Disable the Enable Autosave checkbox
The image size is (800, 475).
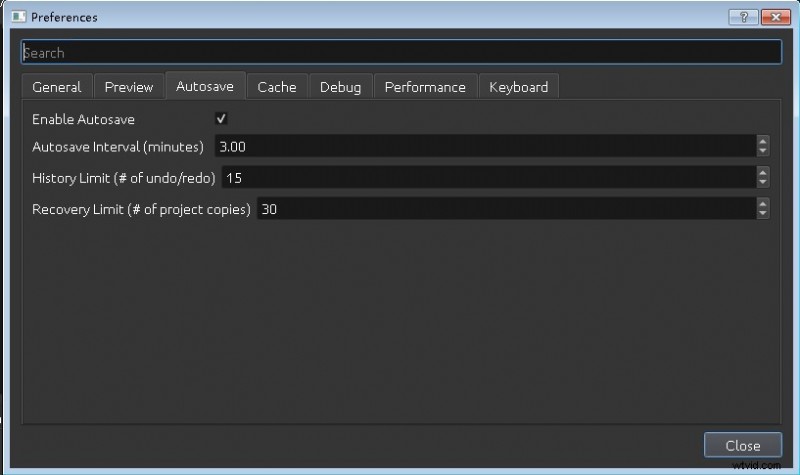pos(221,118)
